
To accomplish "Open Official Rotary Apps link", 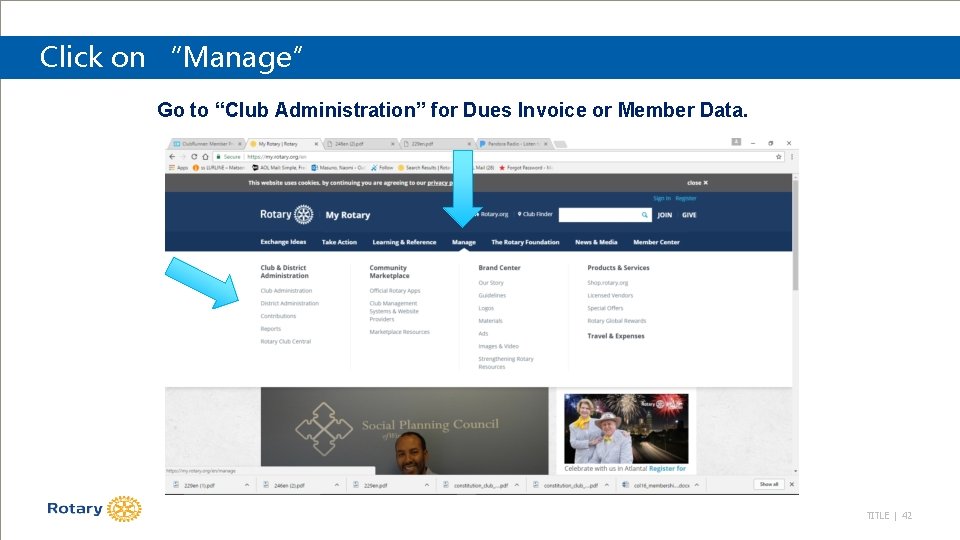I will [x=395, y=291].
